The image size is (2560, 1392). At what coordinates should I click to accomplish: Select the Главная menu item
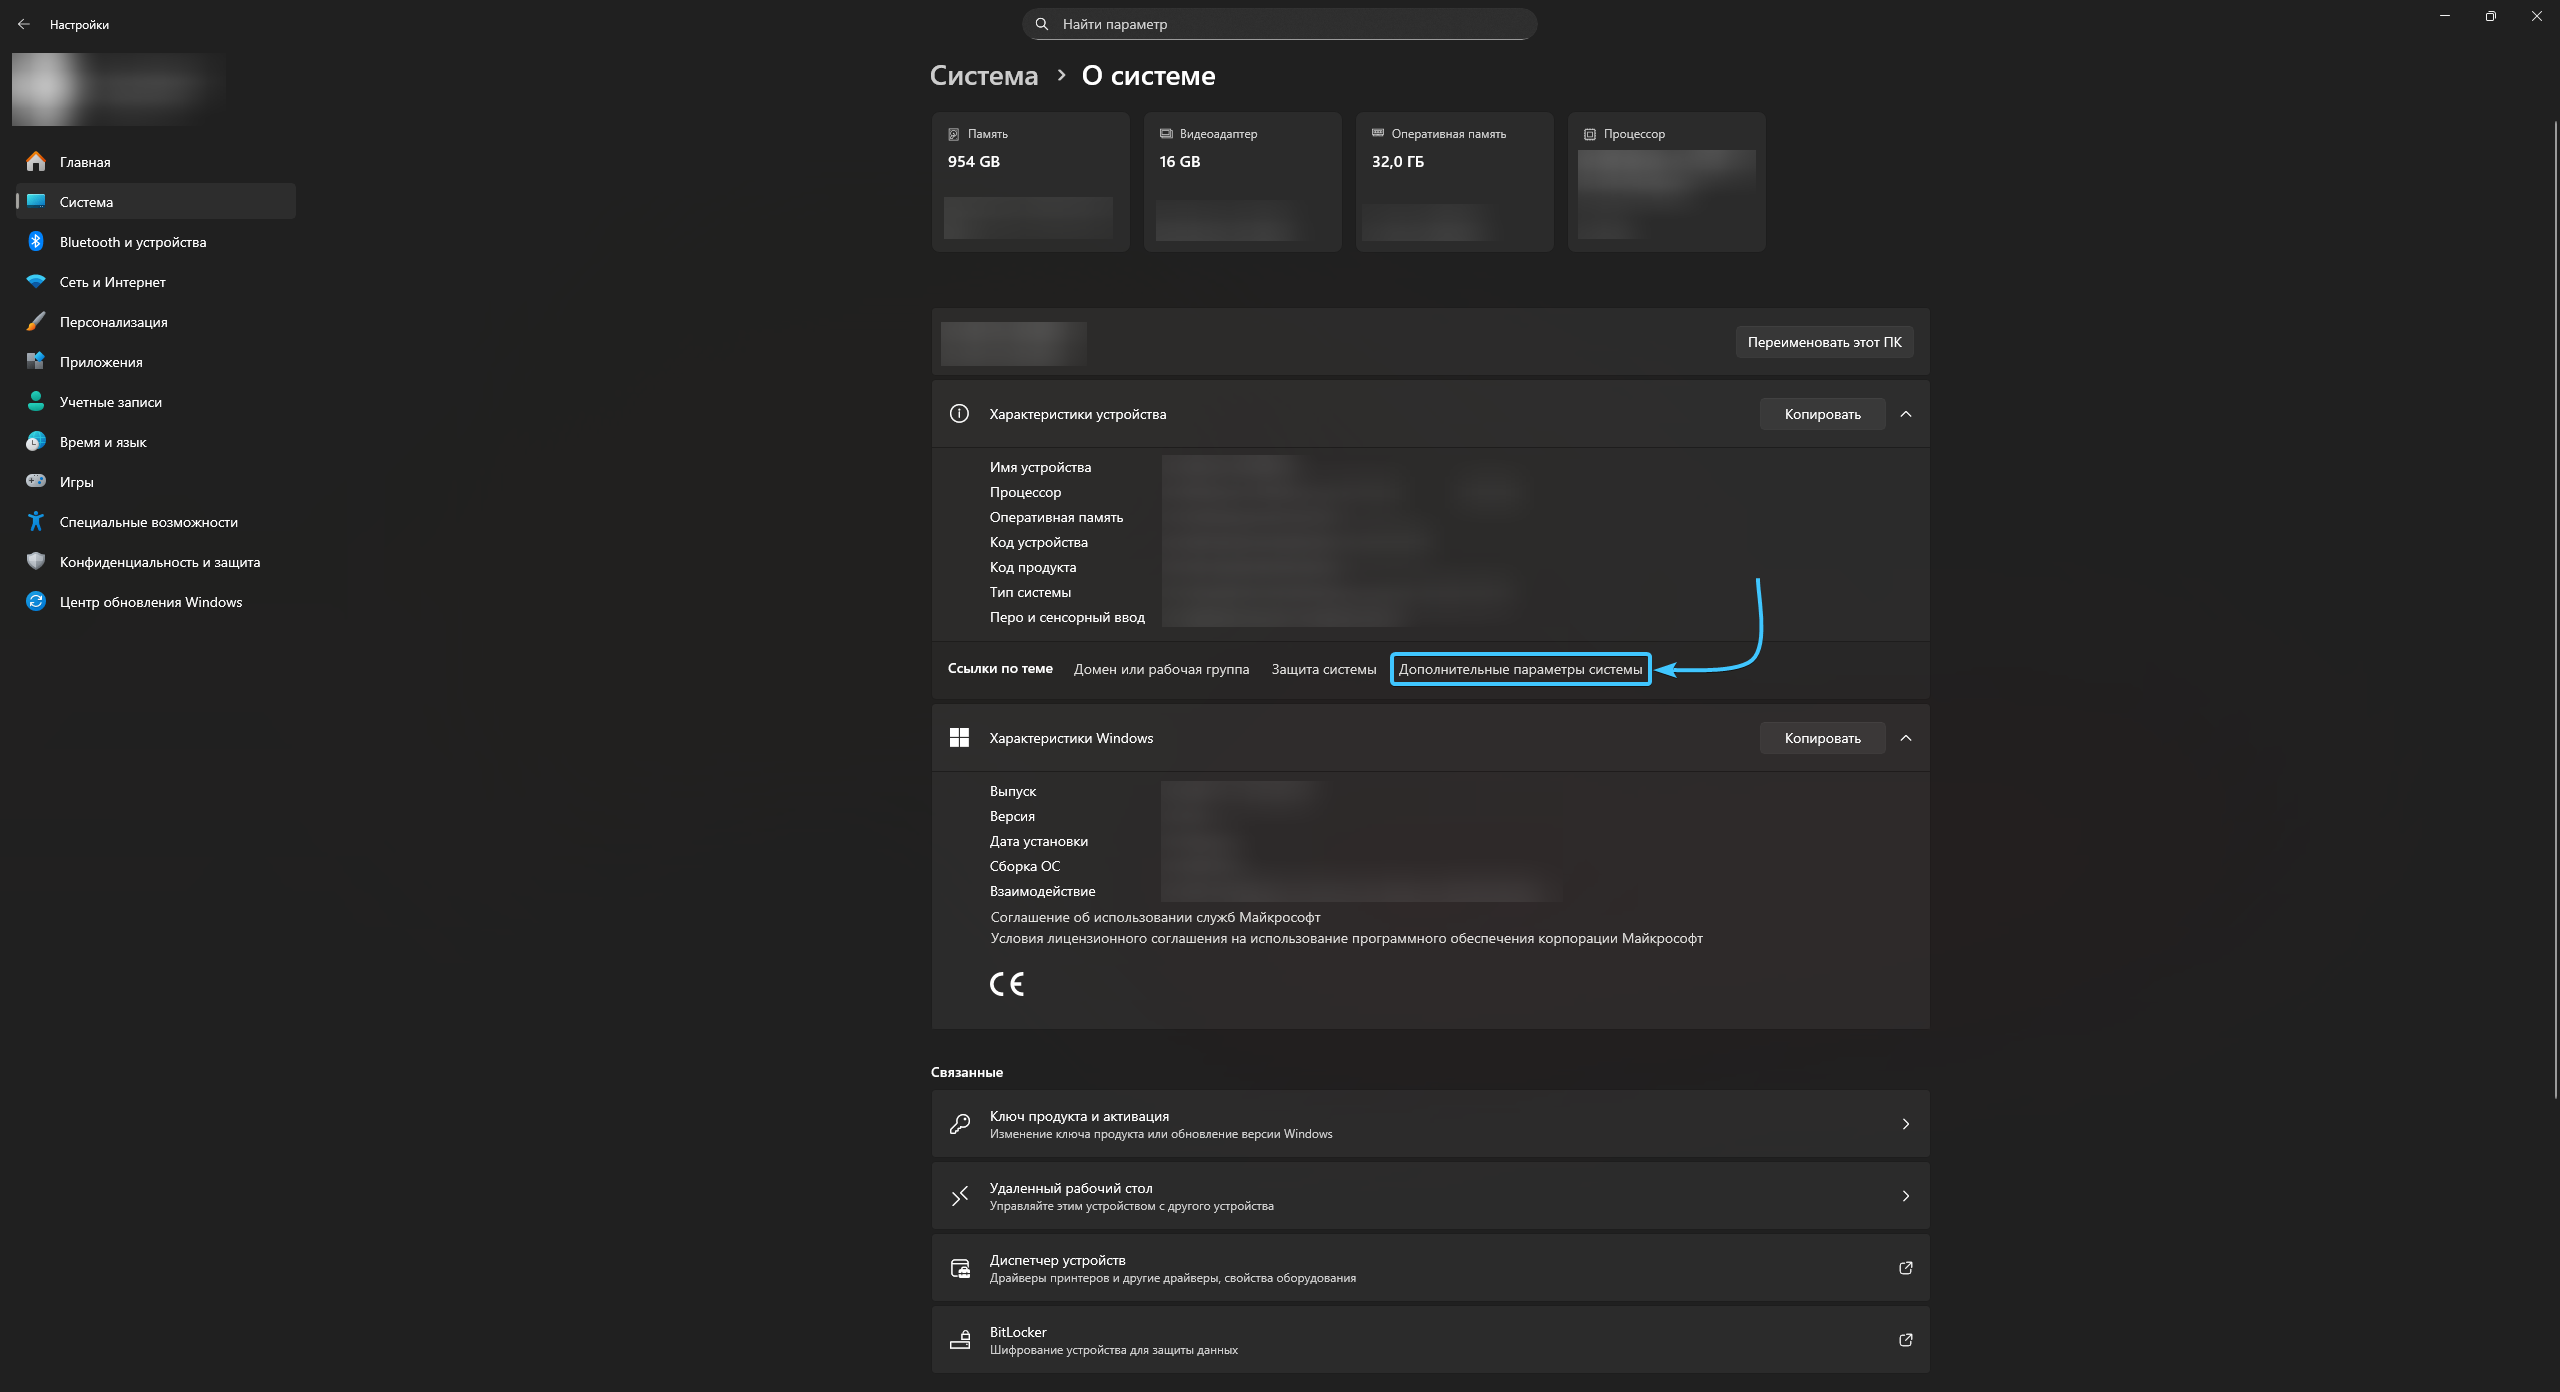click(x=85, y=162)
